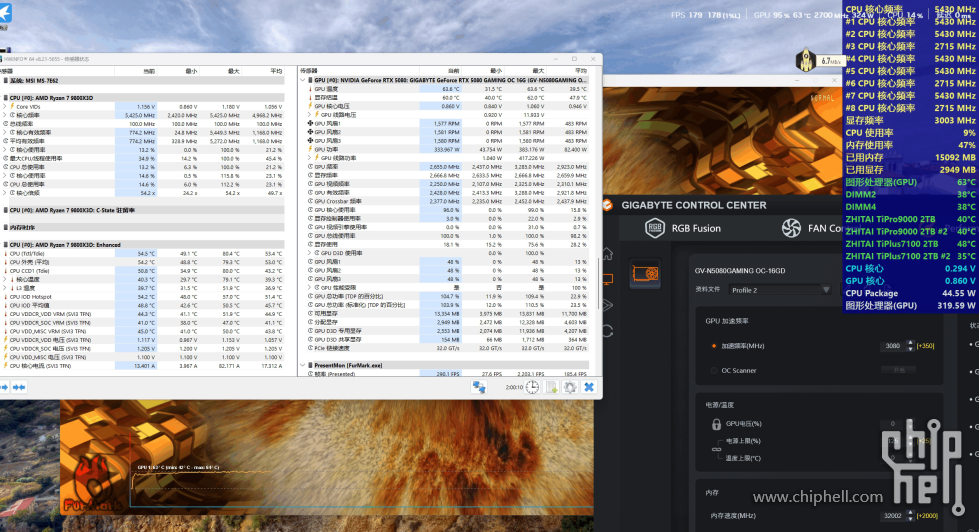Image resolution: width=979 pixels, height=532 pixels.
Task: Decrease the boost clock with the down stepper
Action: click(x=910, y=349)
